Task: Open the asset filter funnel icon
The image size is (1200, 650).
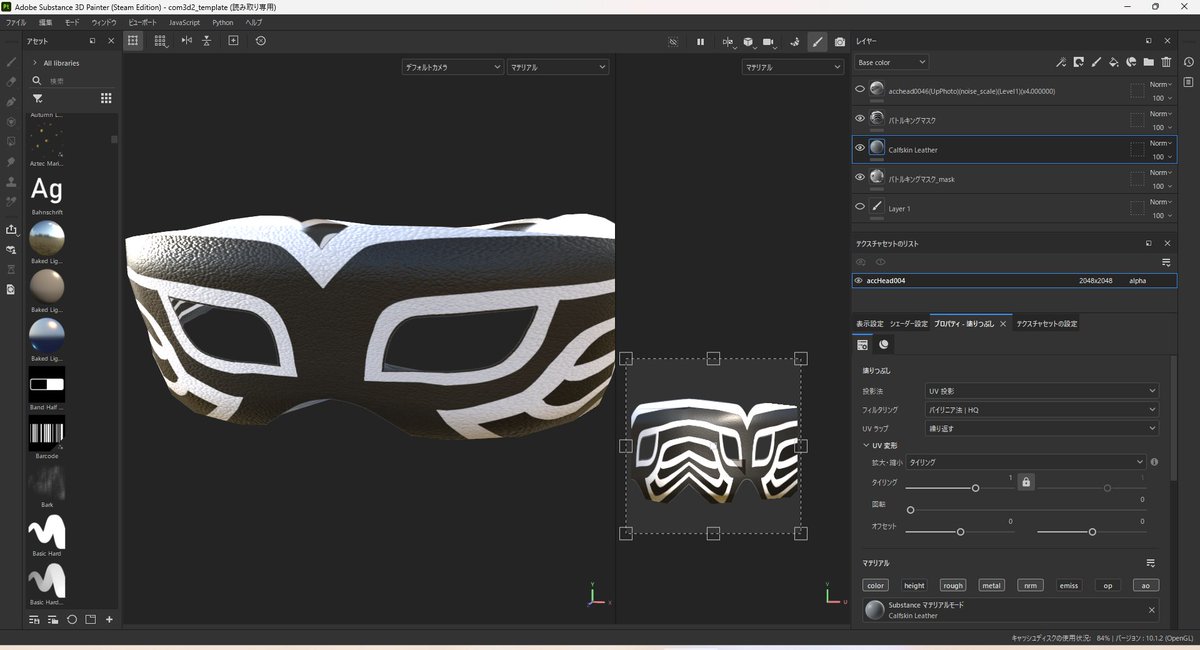Action: pyautogui.click(x=37, y=98)
